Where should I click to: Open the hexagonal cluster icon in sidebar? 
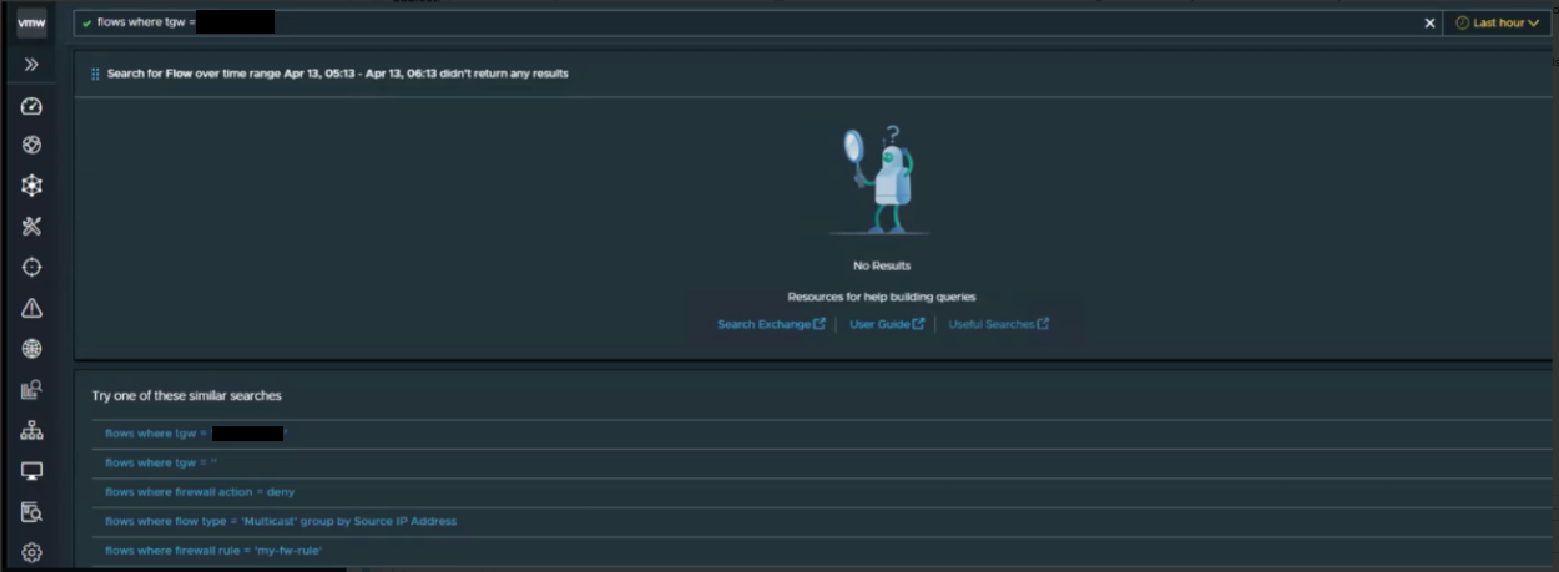click(x=32, y=185)
